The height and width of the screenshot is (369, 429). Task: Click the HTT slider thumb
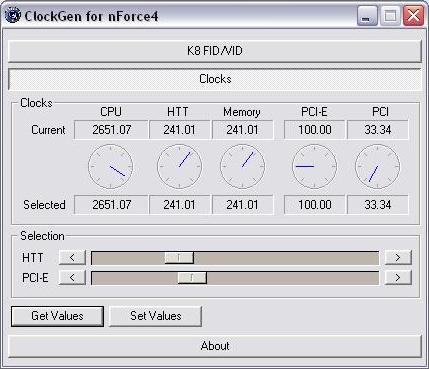[x=179, y=258]
